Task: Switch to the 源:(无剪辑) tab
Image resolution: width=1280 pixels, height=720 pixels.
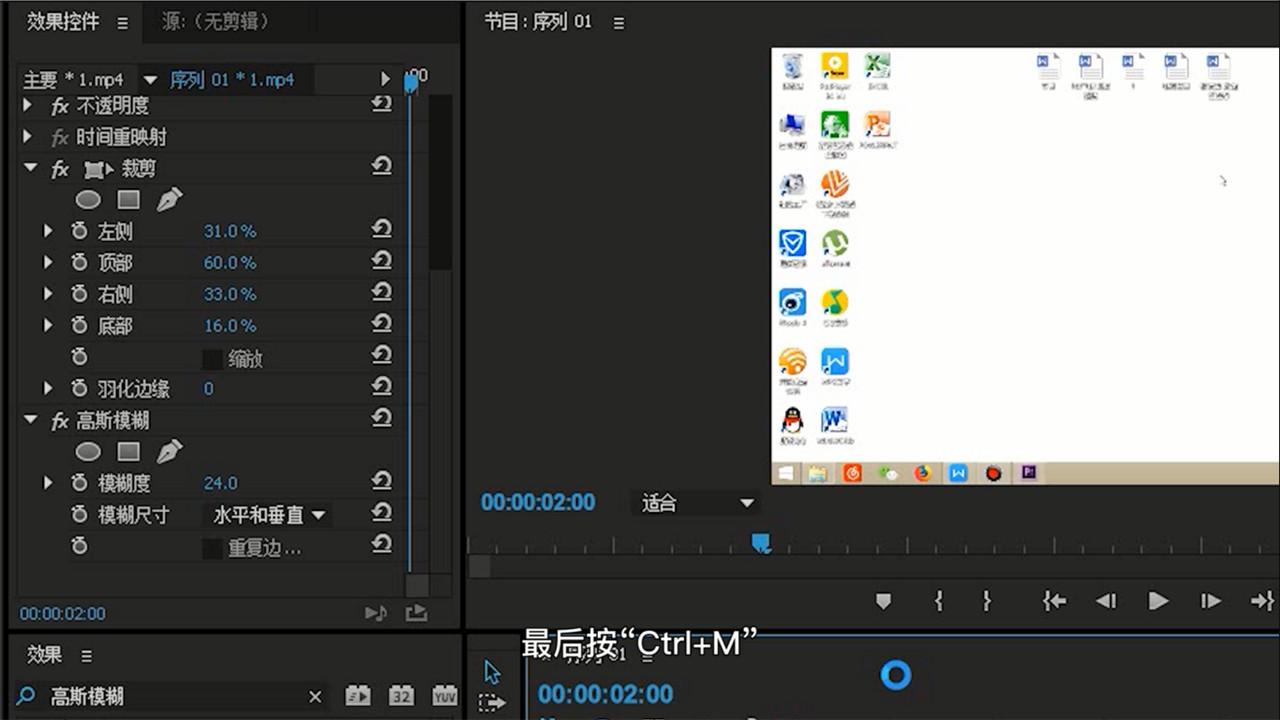Action: coord(216,21)
